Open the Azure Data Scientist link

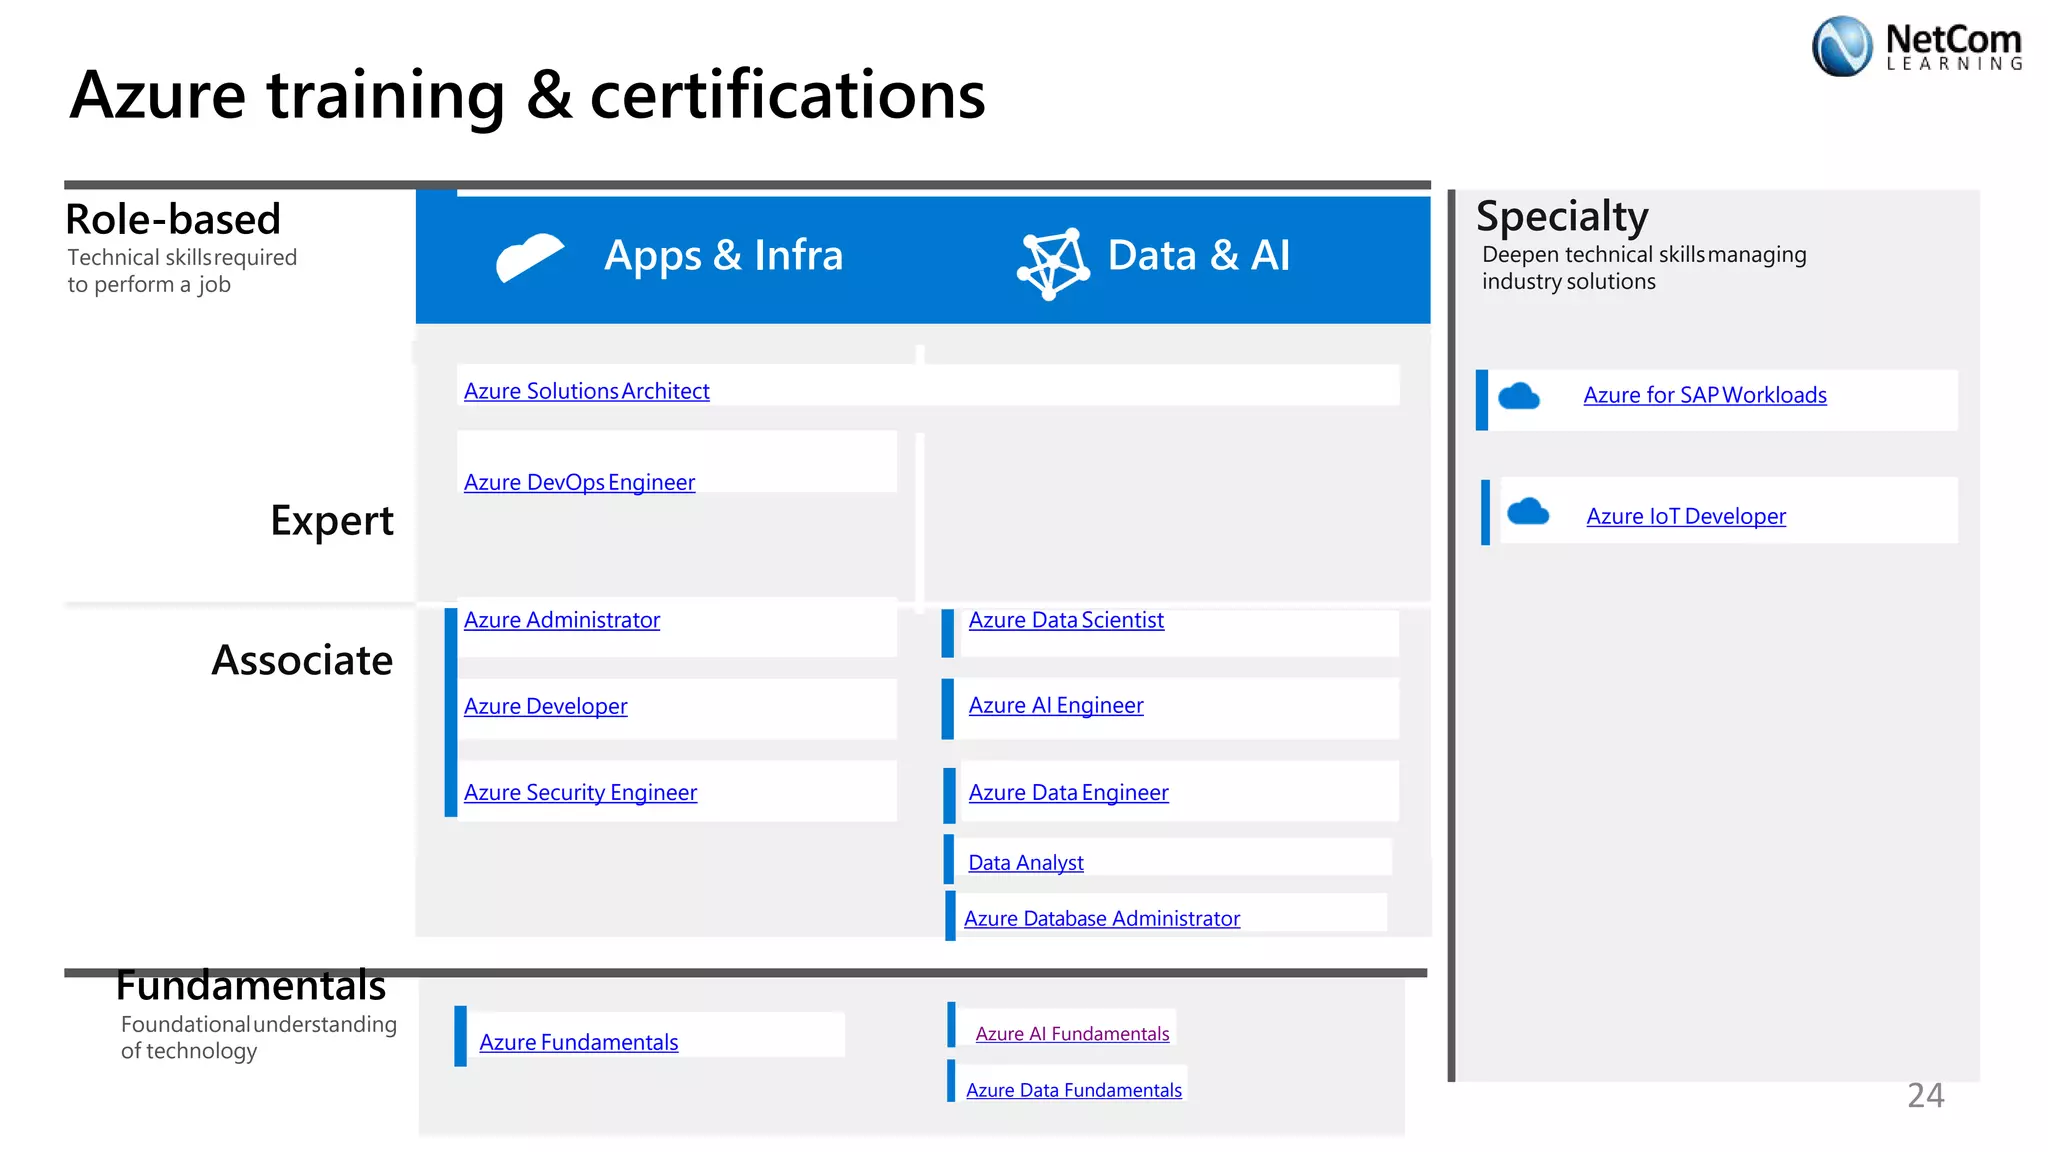pos(1066,620)
